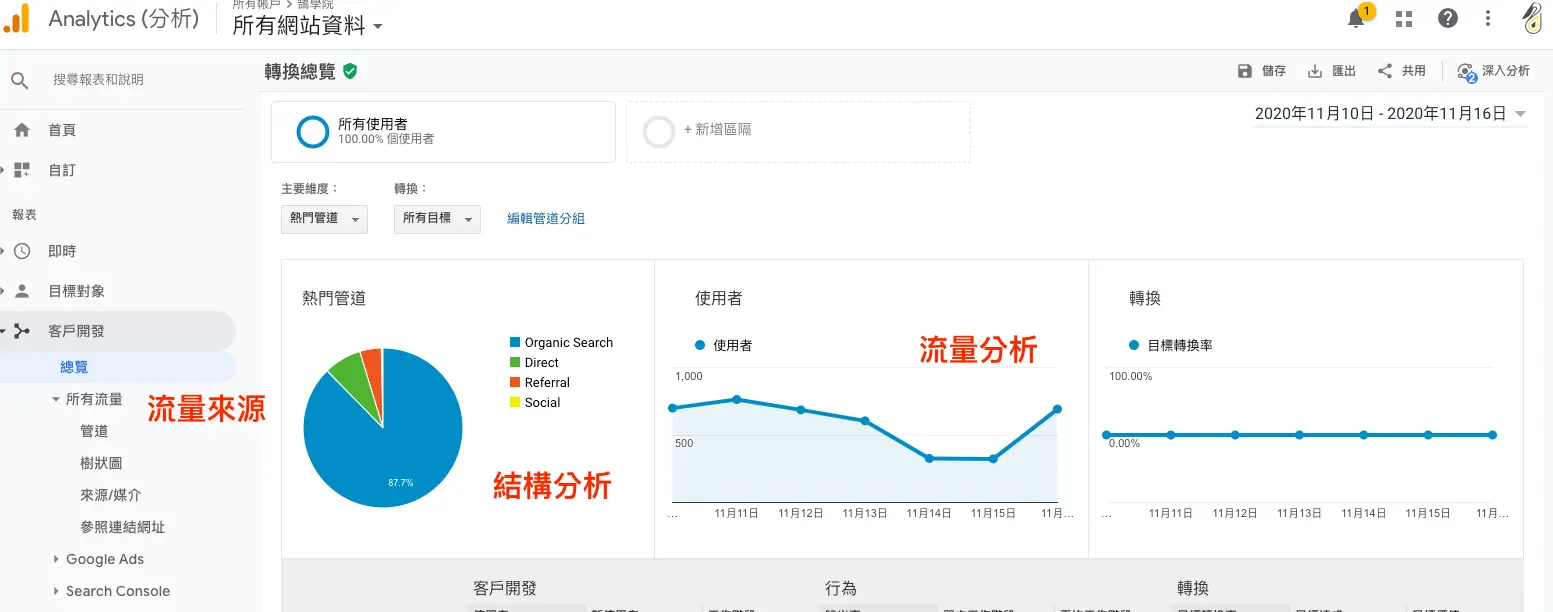Image resolution: width=1553 pixels, height=612 pixels.
Task: Open the 樹狀圖 report
Action: [101, 463]
